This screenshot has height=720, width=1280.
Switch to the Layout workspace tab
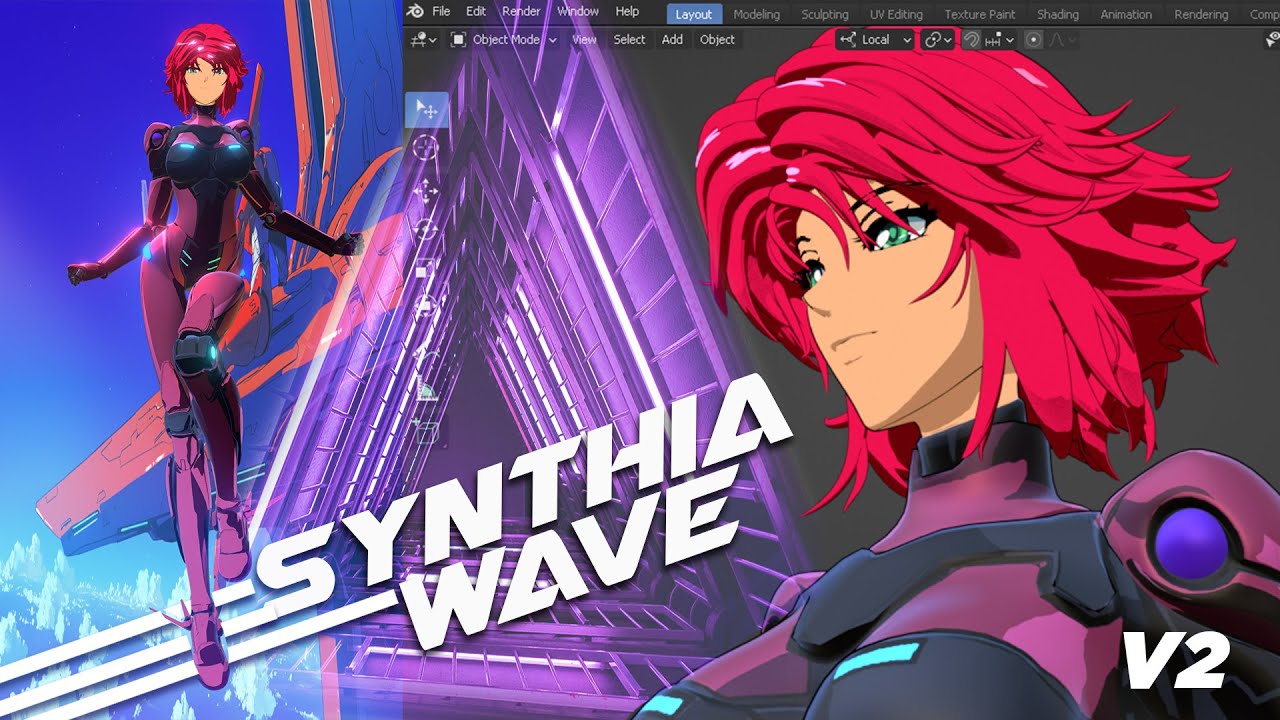point(694,14)
